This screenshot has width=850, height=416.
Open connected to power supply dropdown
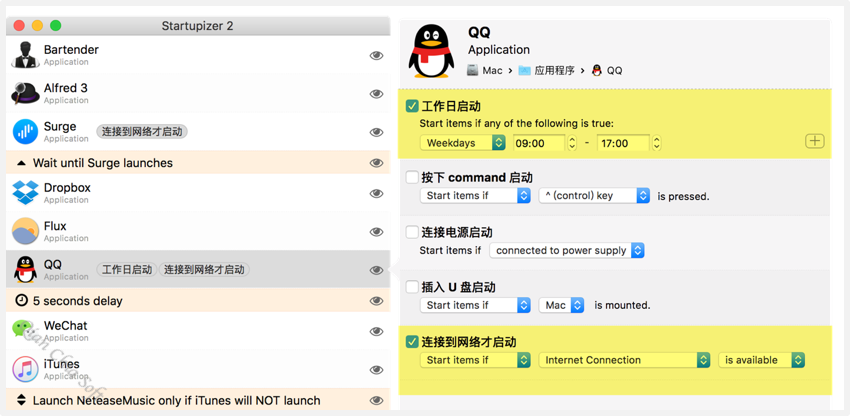coord(567,251)
